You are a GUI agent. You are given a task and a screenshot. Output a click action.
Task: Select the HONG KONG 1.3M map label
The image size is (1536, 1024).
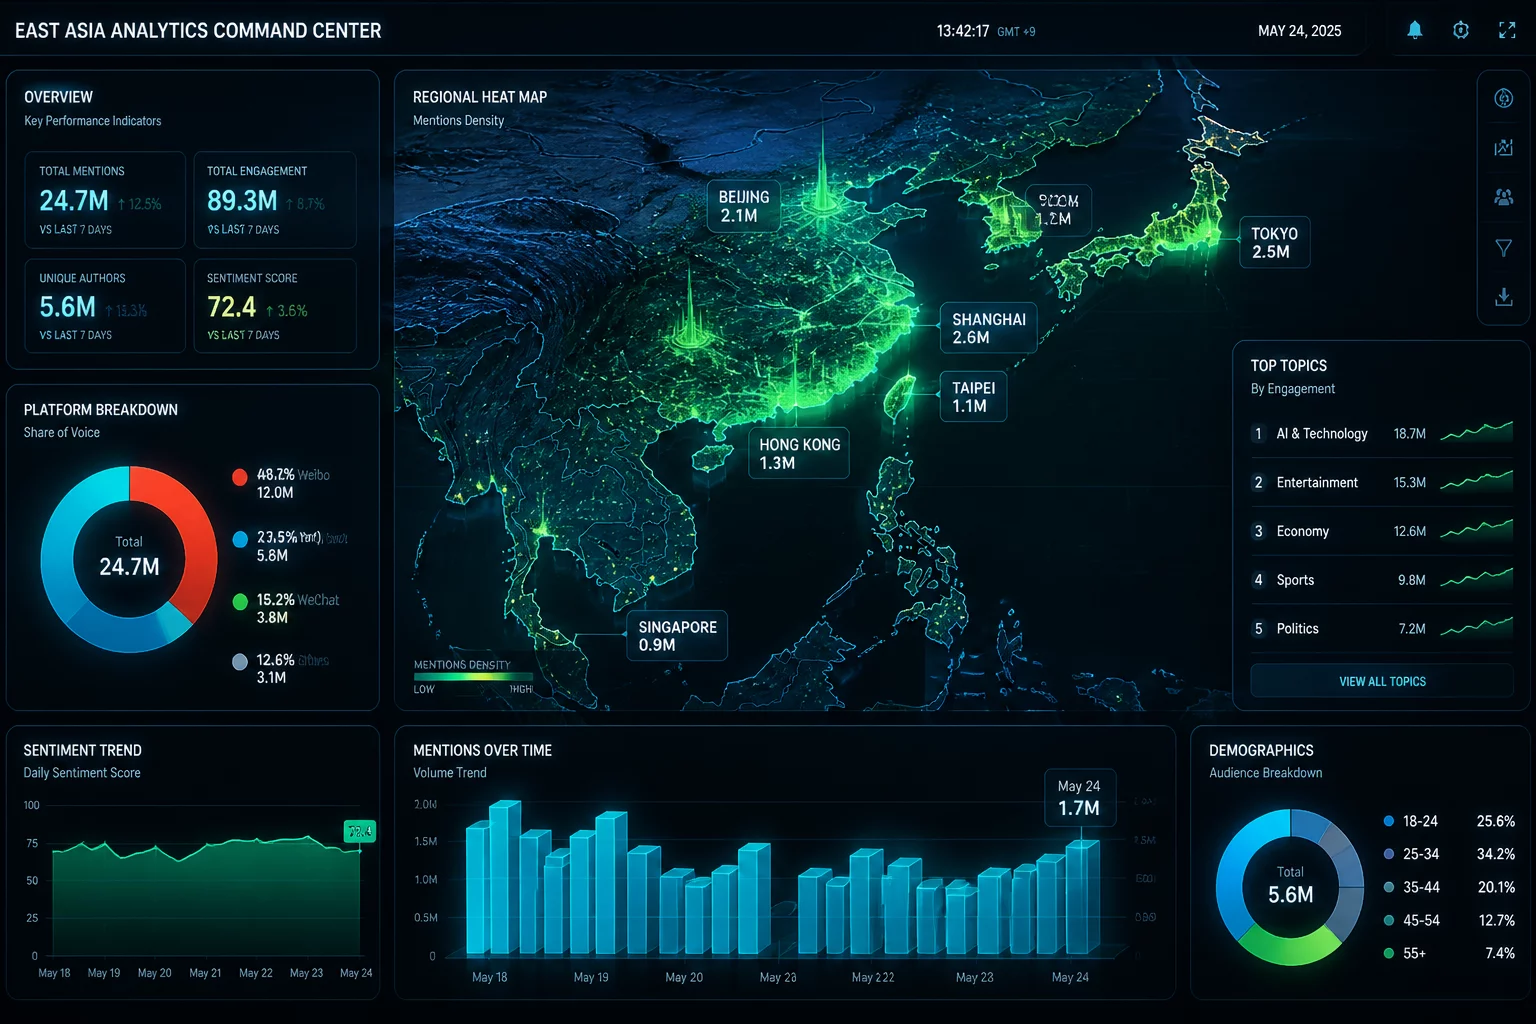coord(799,453)
